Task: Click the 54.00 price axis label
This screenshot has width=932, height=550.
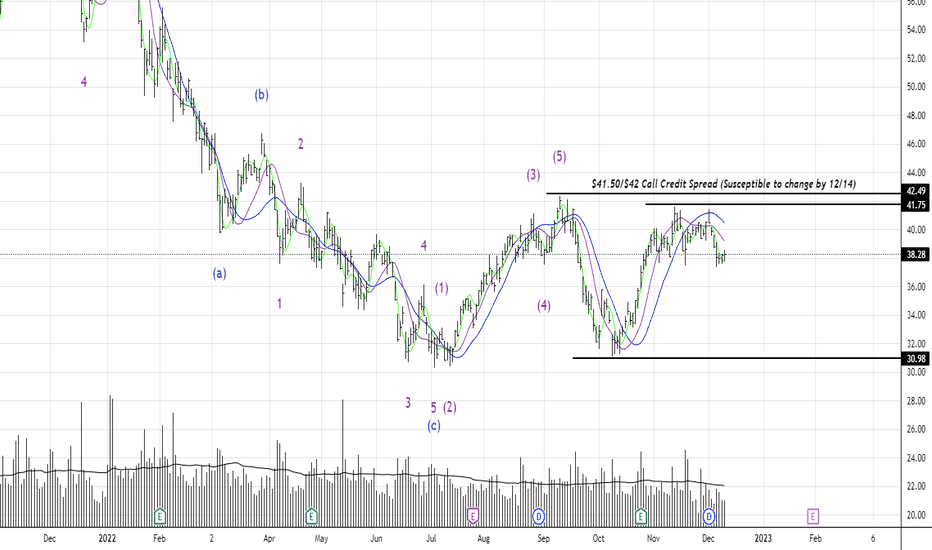Action: (916, 29)
